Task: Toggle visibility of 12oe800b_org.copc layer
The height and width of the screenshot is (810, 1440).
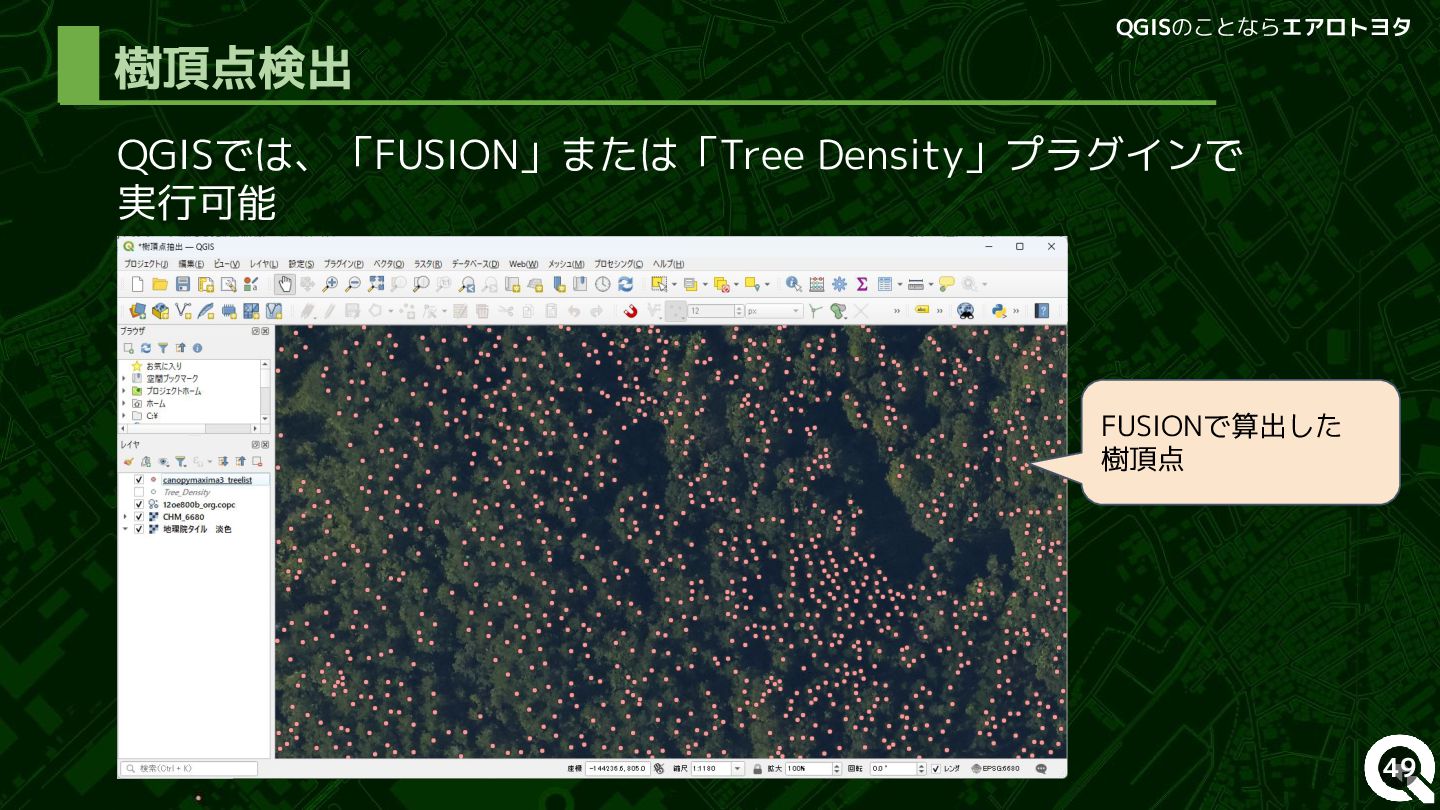Action: click(139, 505)
